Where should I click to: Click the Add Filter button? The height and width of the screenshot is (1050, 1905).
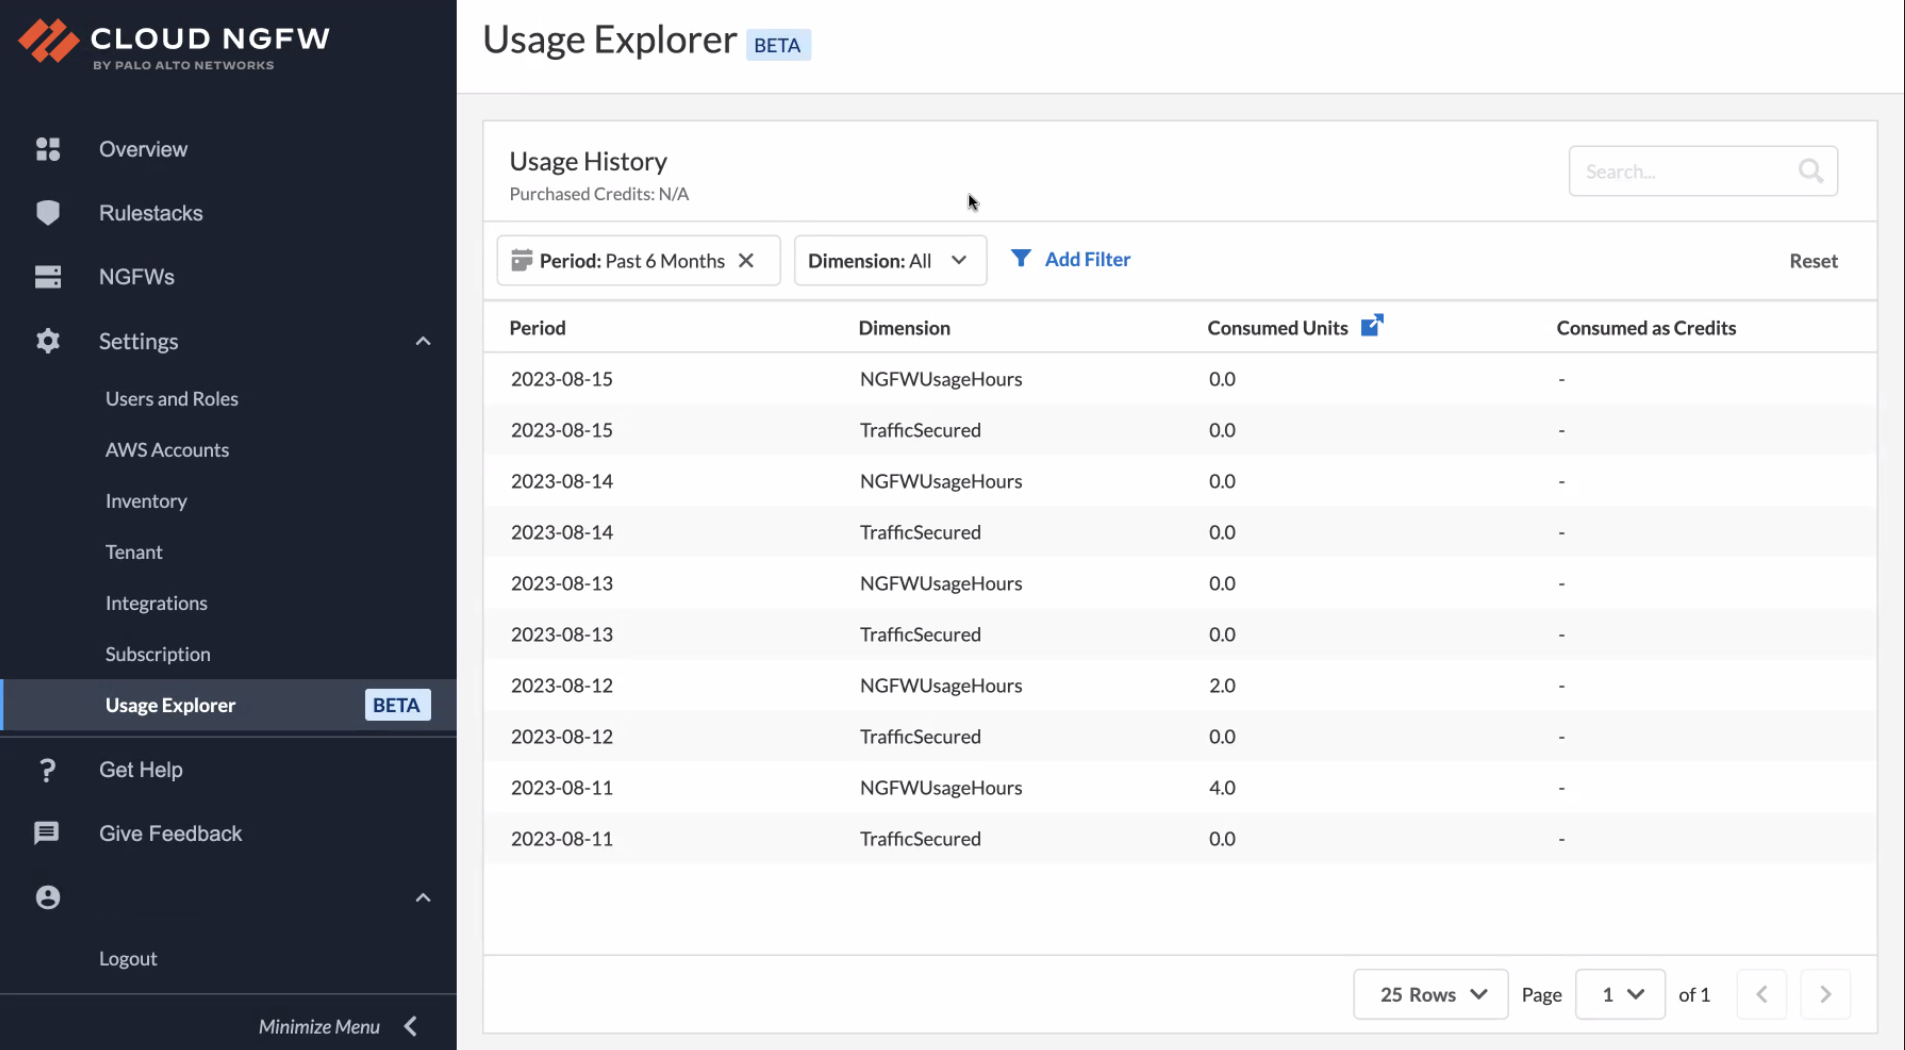[x=1071, y=259]
